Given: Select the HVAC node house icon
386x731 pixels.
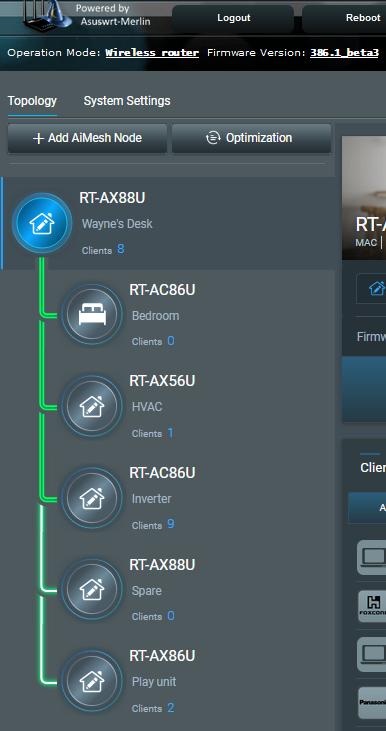Looking at the screenshot, I should point(92,407).
